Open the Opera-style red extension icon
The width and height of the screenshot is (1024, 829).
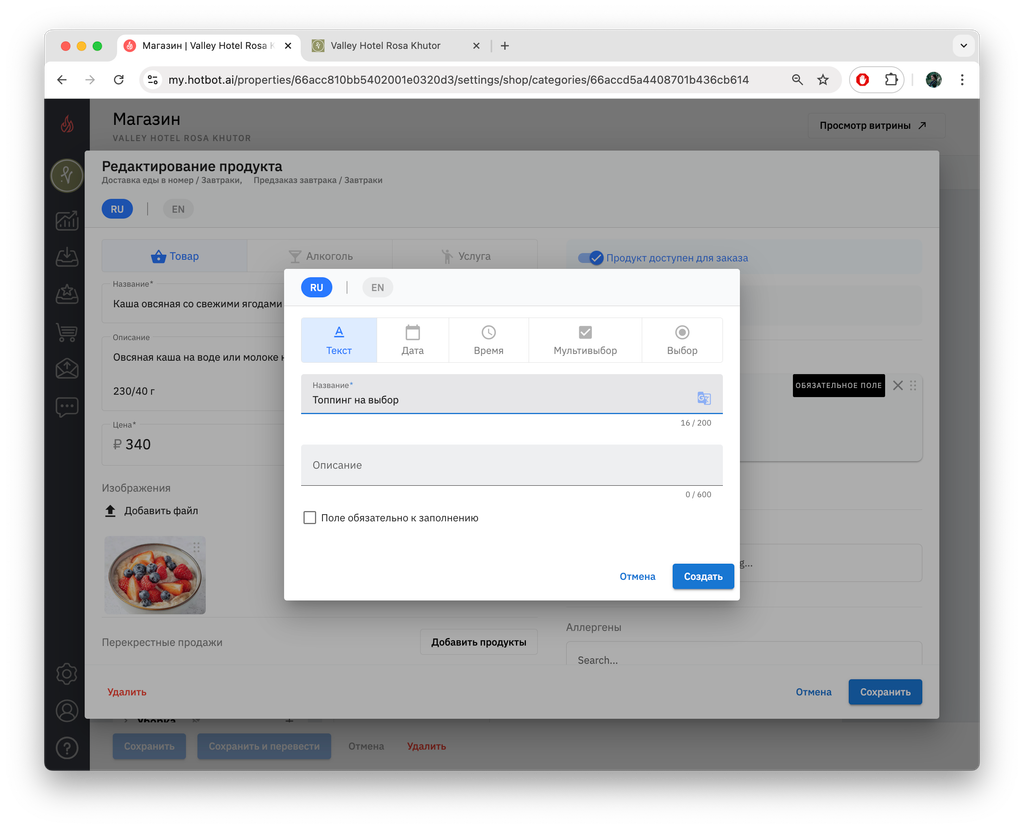tap(863, 80)
